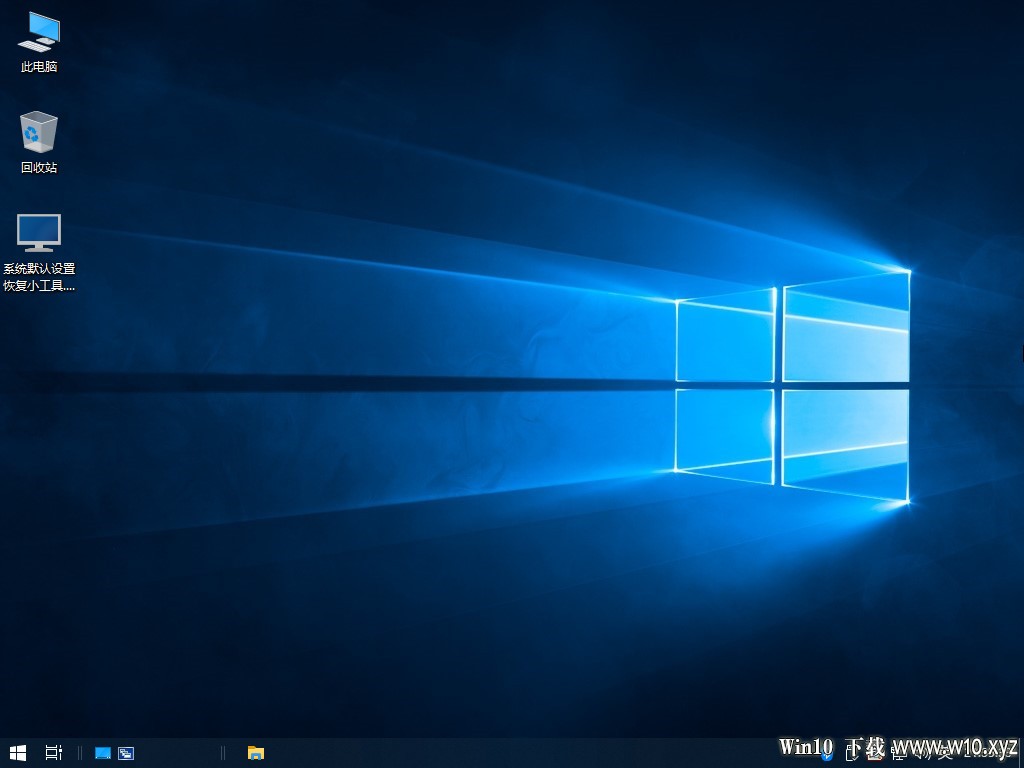Toggle the 英 input method indicator

[x=944, y=753]
